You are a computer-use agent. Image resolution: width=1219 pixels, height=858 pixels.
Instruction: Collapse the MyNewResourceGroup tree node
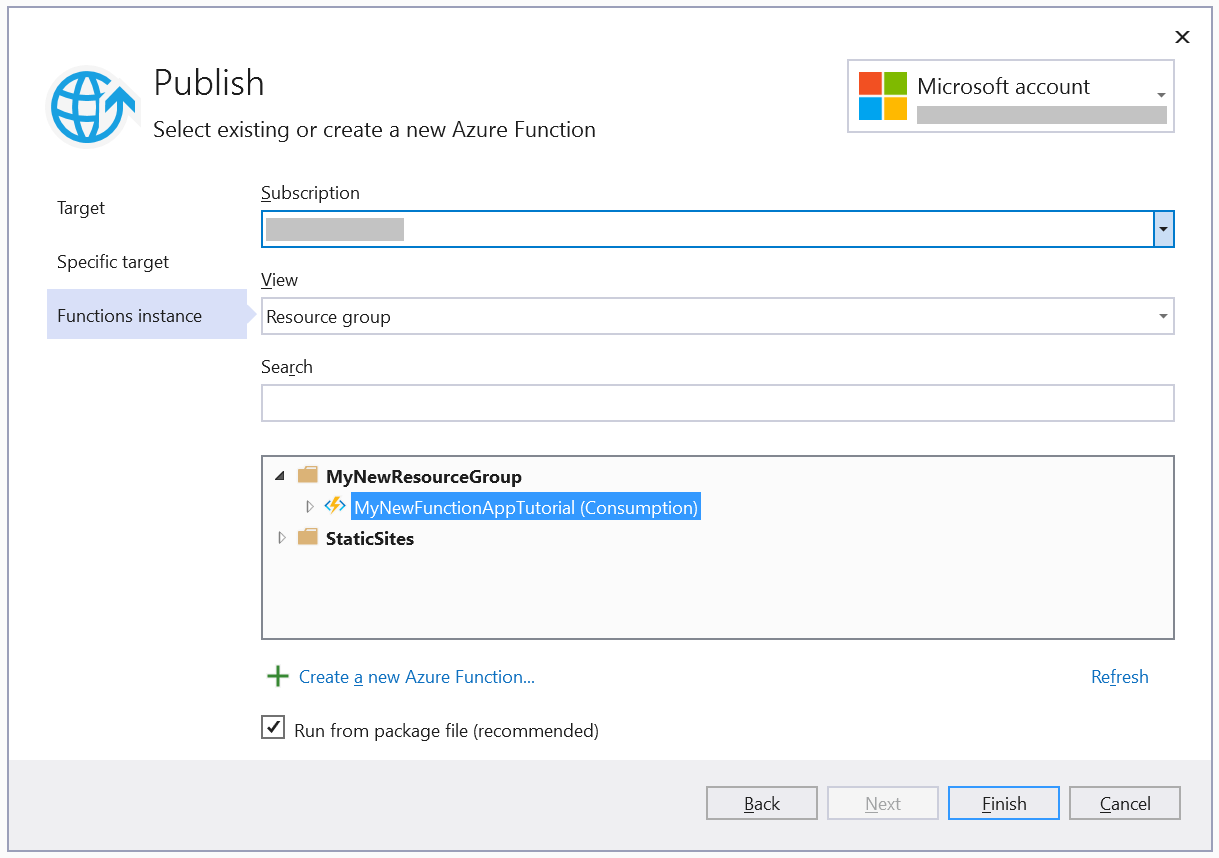tap(280, 475)
